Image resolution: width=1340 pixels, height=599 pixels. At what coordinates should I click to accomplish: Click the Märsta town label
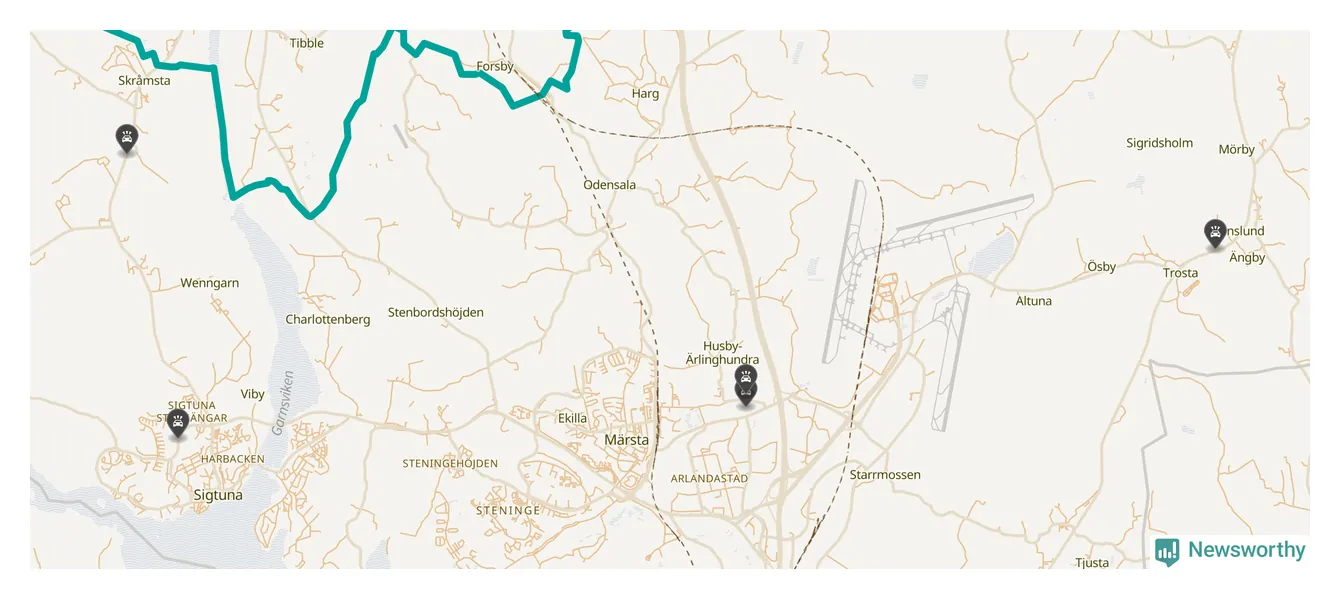pos(627,440)
